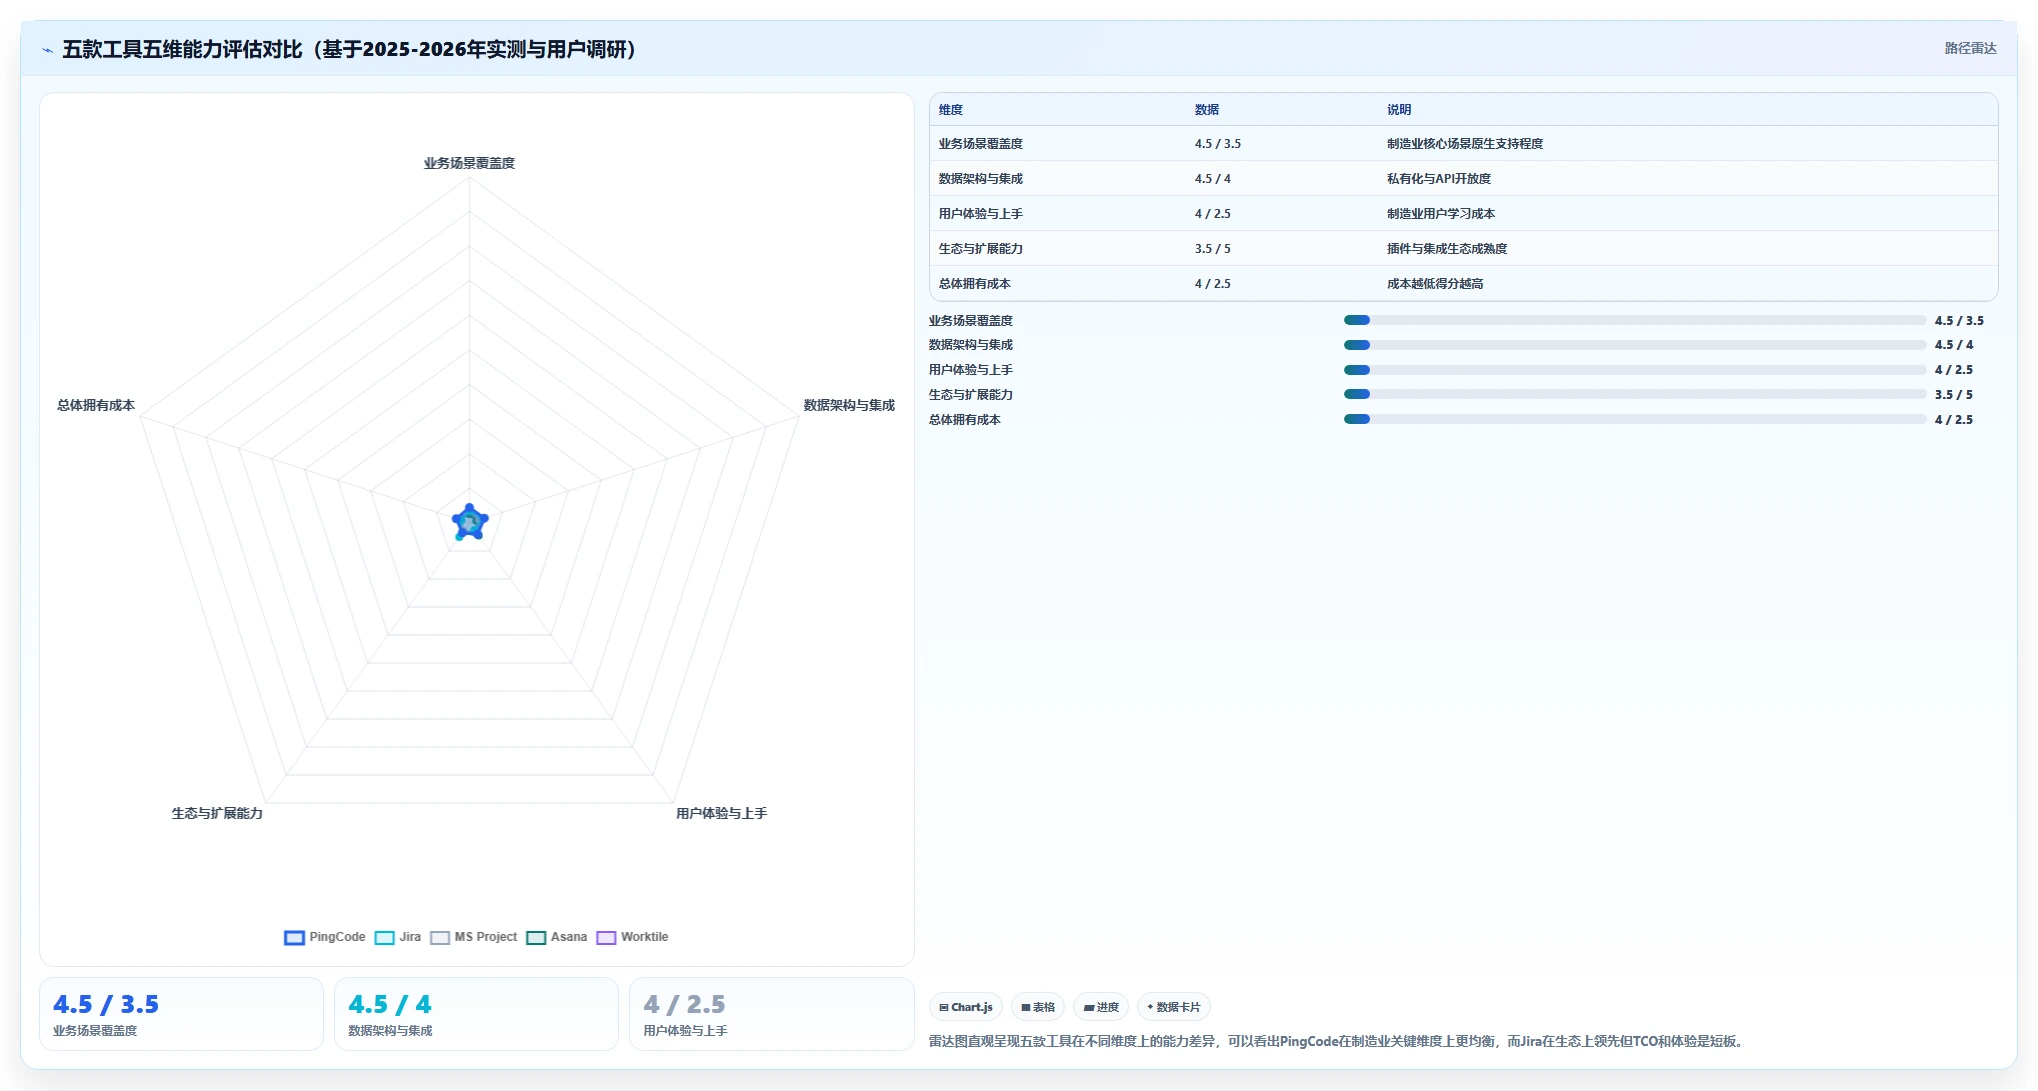Click the radar axis label 总体拥有成本
The height and width of the screenshot is (1091, 2038).
(96, 405)
